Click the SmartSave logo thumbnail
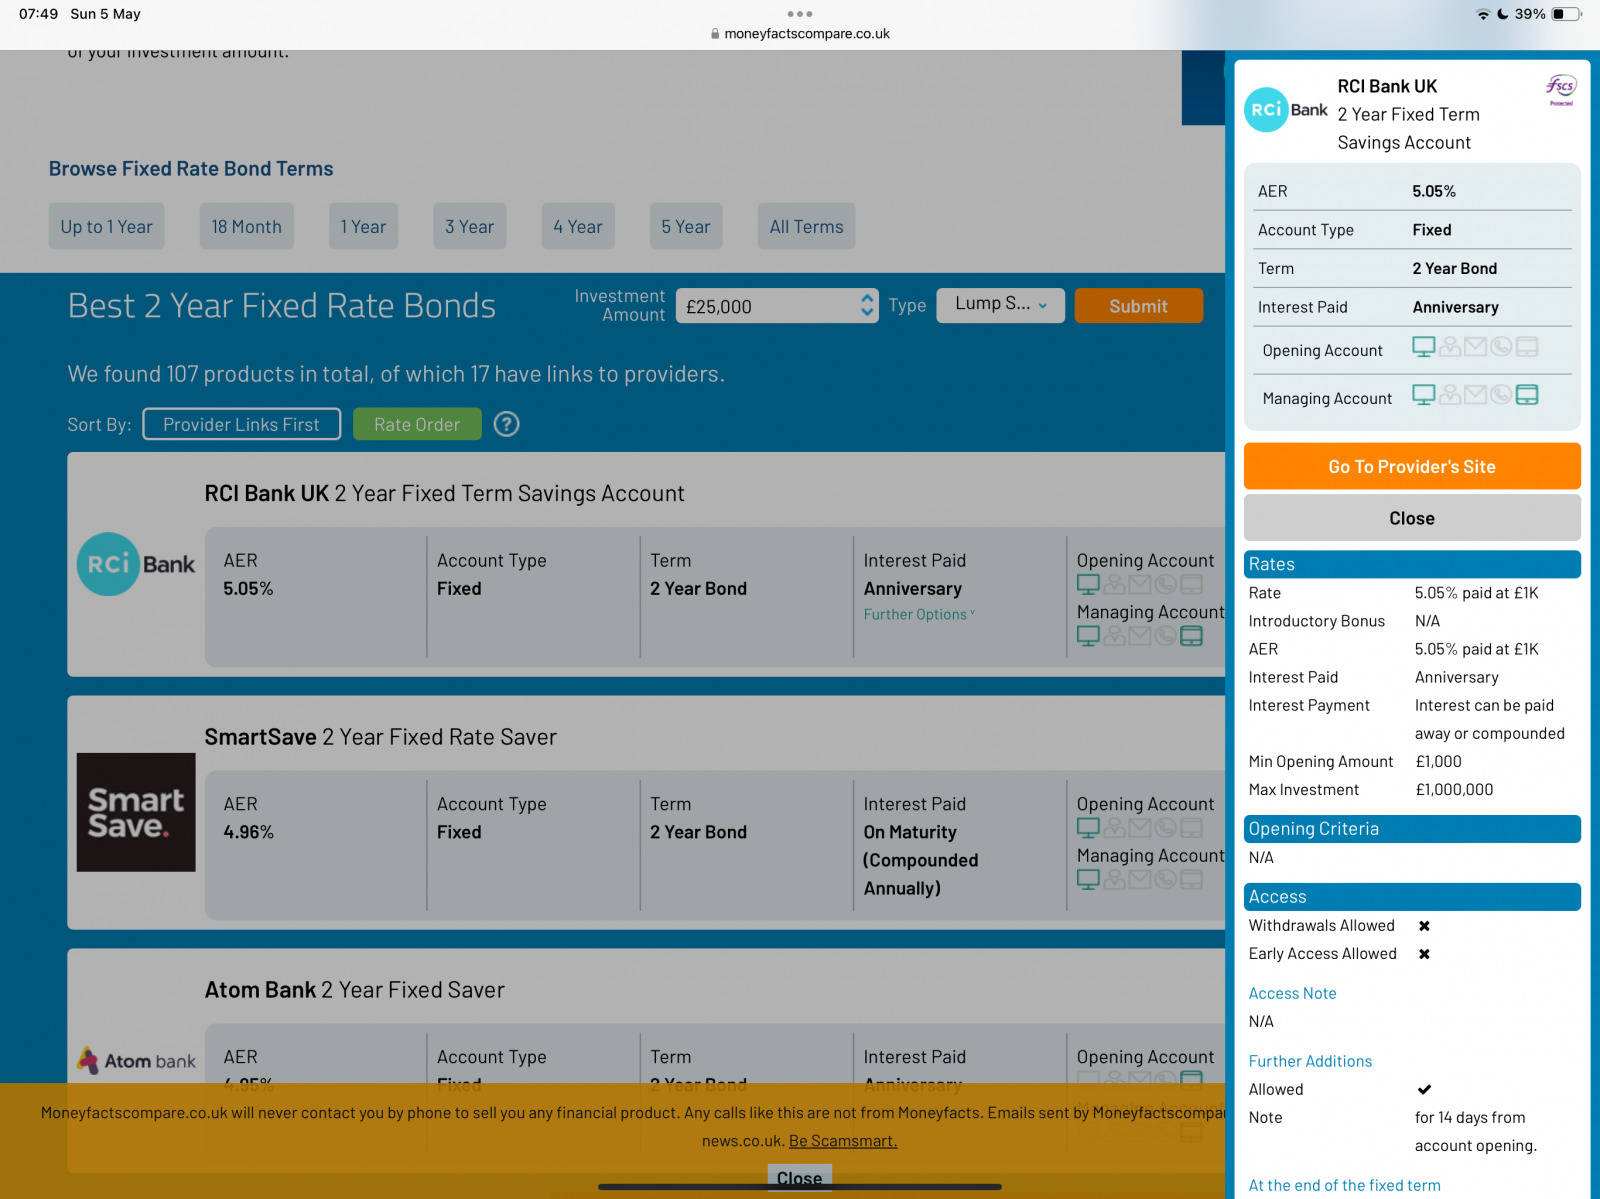The image size is (1600, 1199). (136, 812)
